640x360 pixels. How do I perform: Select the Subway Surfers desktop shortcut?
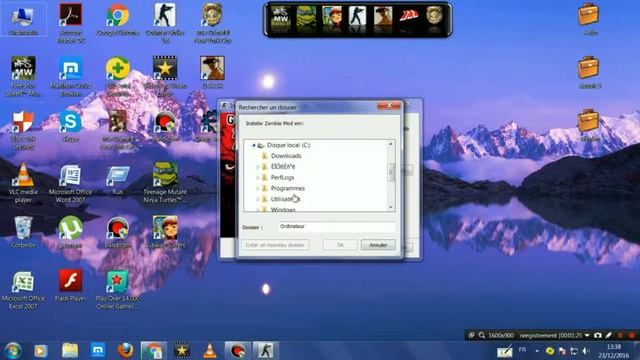[165, 232]
